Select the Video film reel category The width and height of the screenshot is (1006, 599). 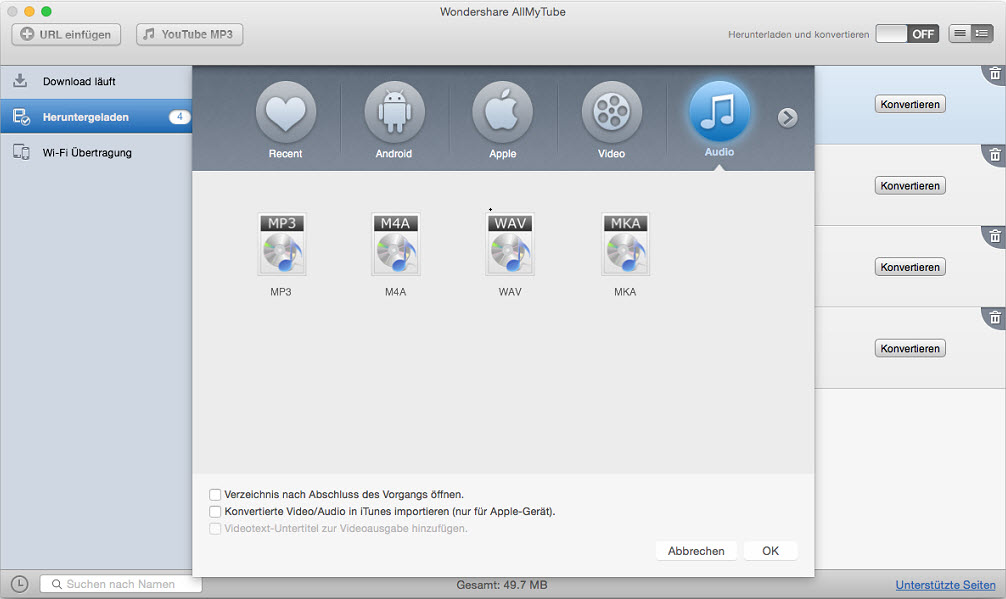pos(611,112)
